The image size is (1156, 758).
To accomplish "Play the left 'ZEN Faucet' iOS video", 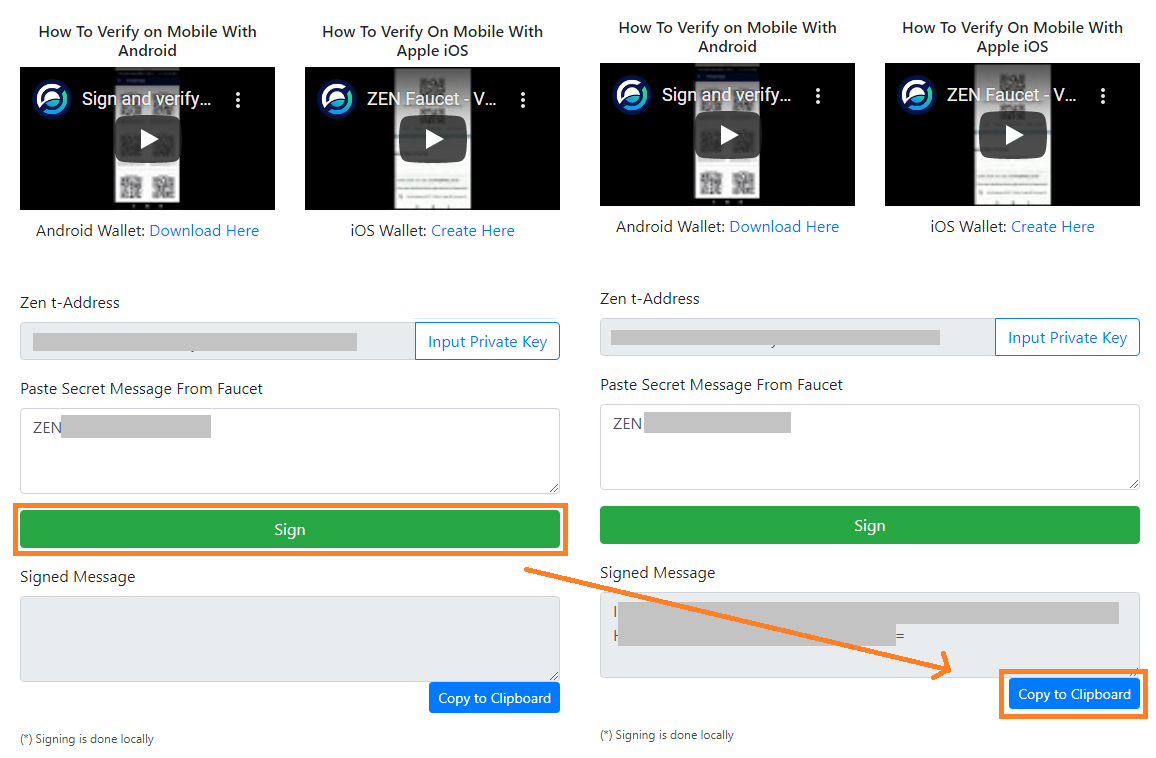I will coord(433,139).
